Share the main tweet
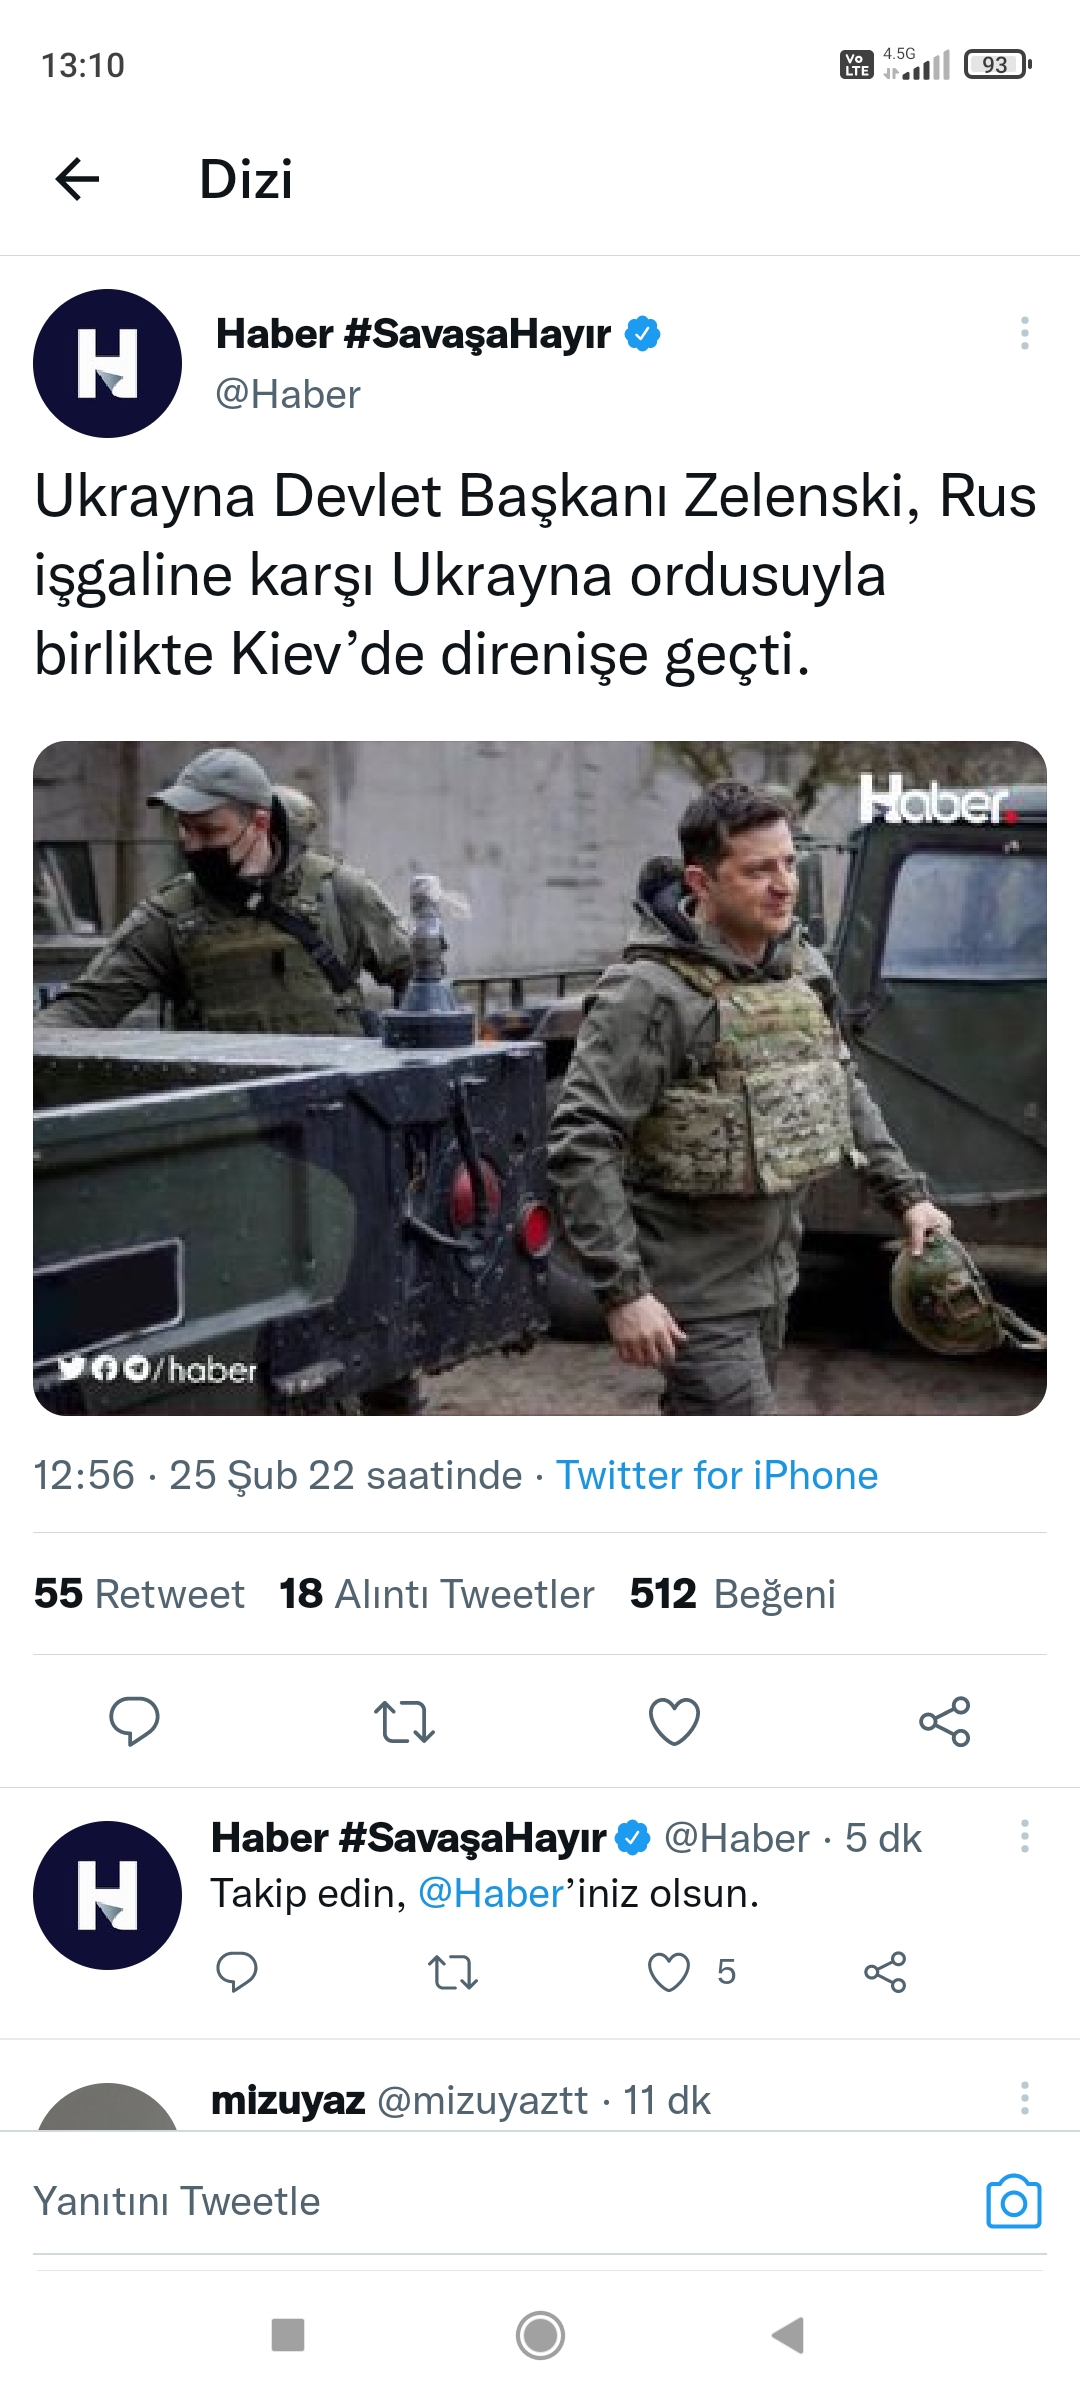Image resolution: width=1080 pixels, height=2400 pixels. tap(944, 1721)
